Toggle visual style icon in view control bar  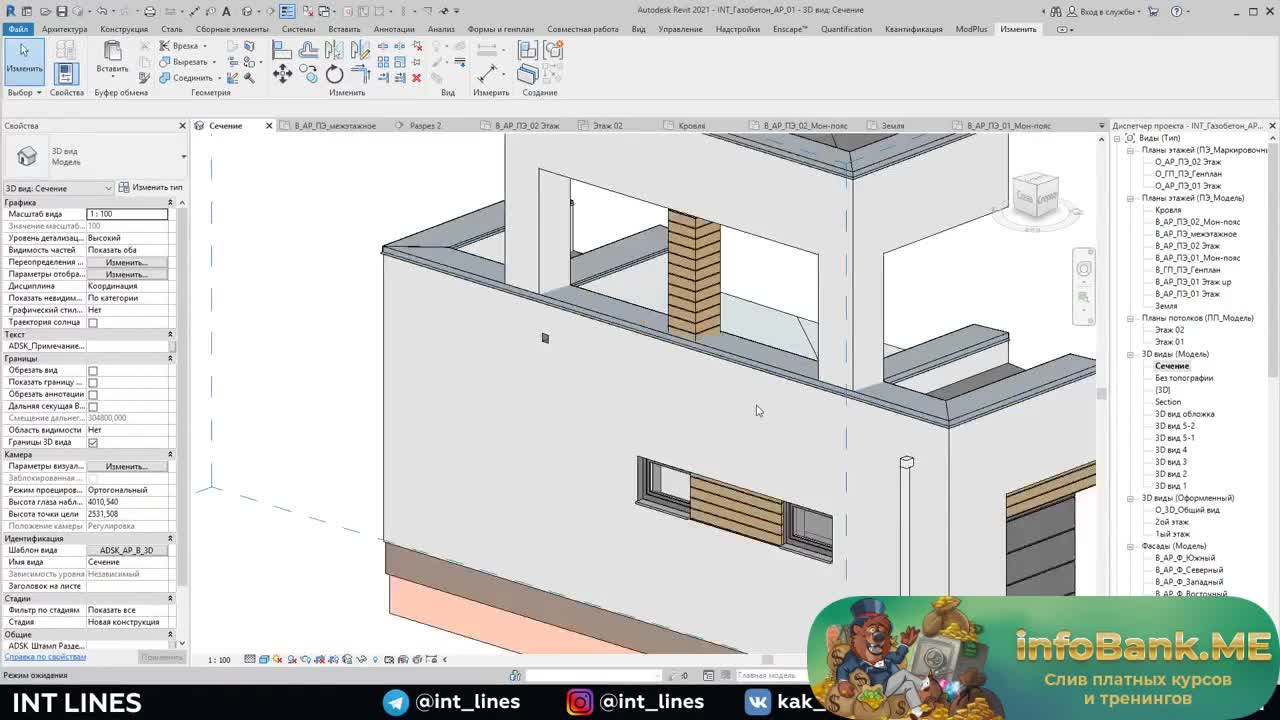[x=264, y=660]
